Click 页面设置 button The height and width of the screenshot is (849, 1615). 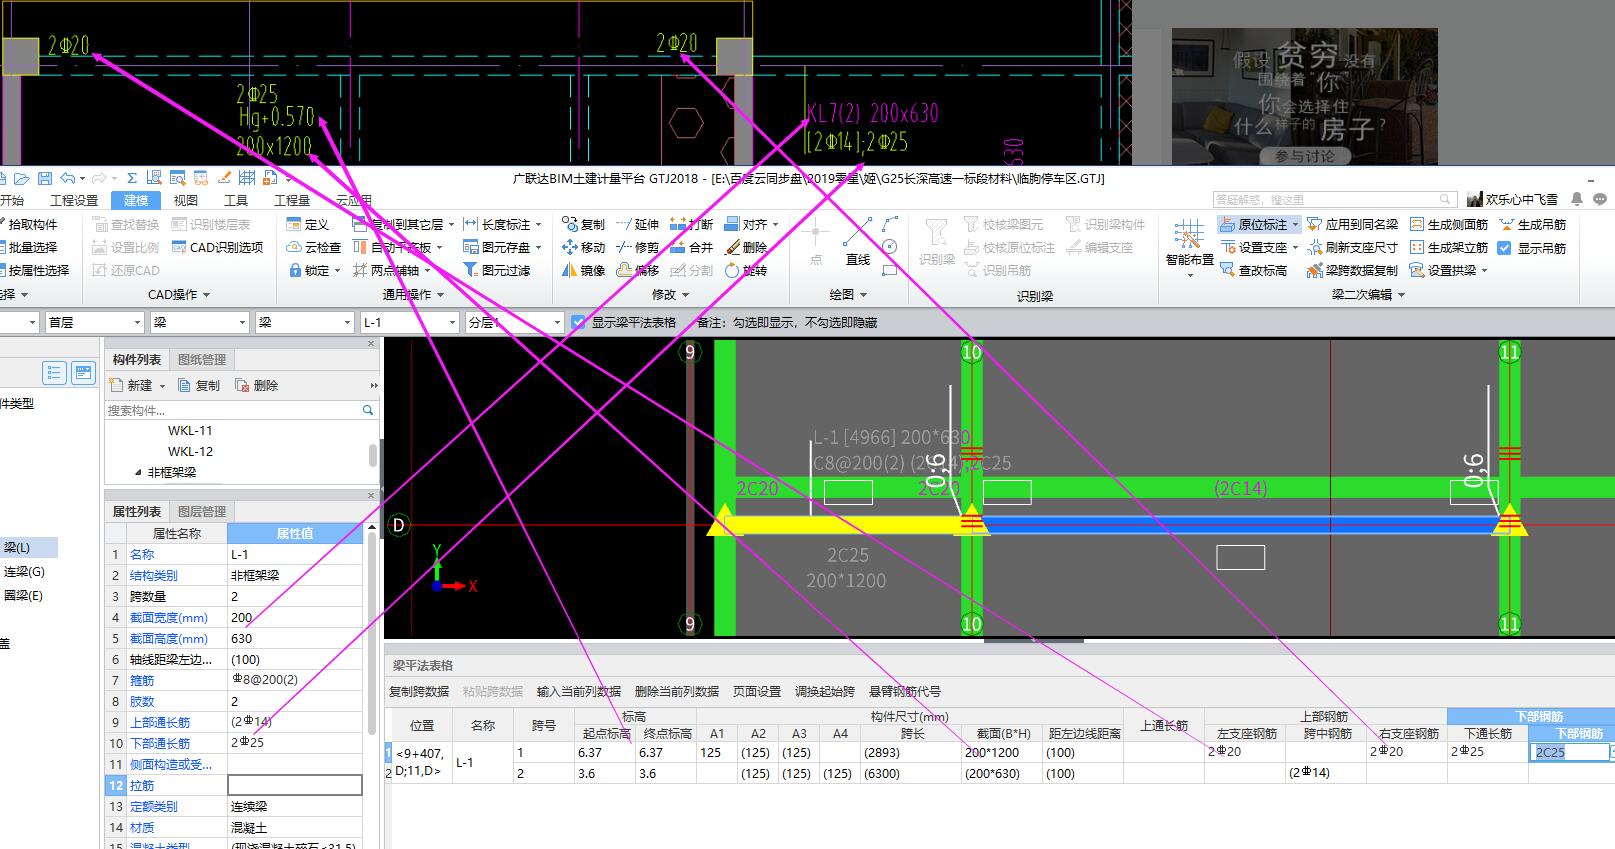click(x=757, y=691)
